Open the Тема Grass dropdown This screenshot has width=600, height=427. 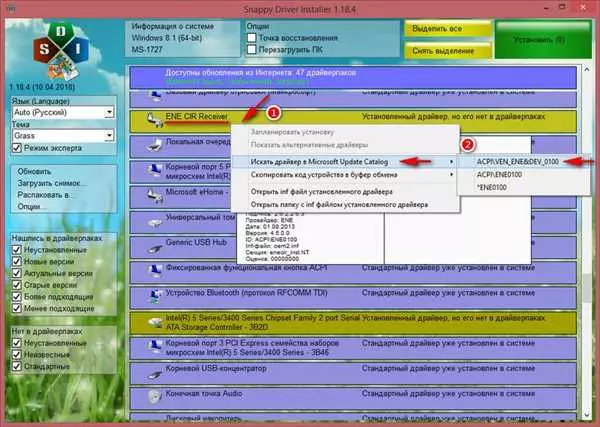pos(109,136)
